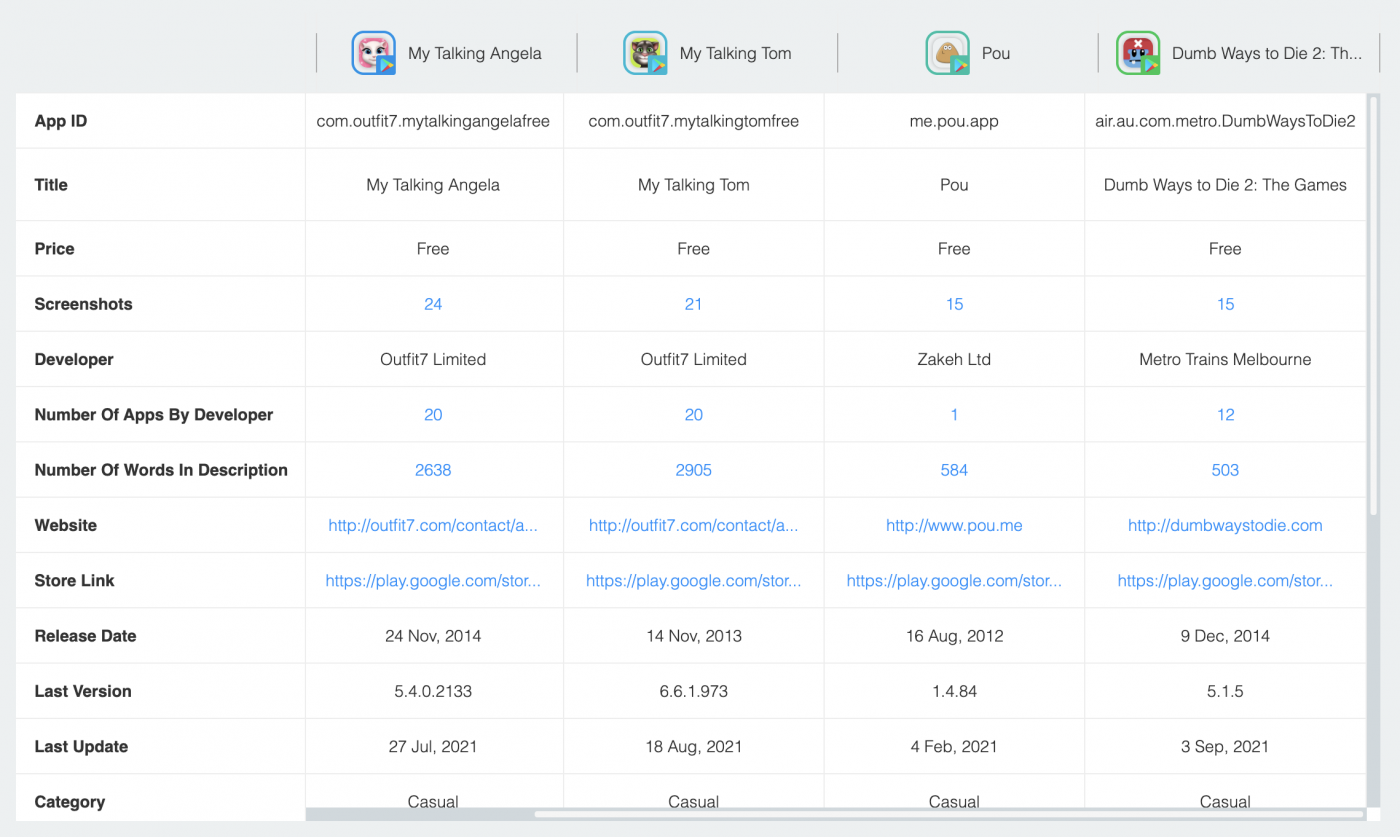The width and height of the screenshot is (1400, 837).
Task: Visit http://dumbwaystodie.com website link
Action: (x=1225, y=525)
